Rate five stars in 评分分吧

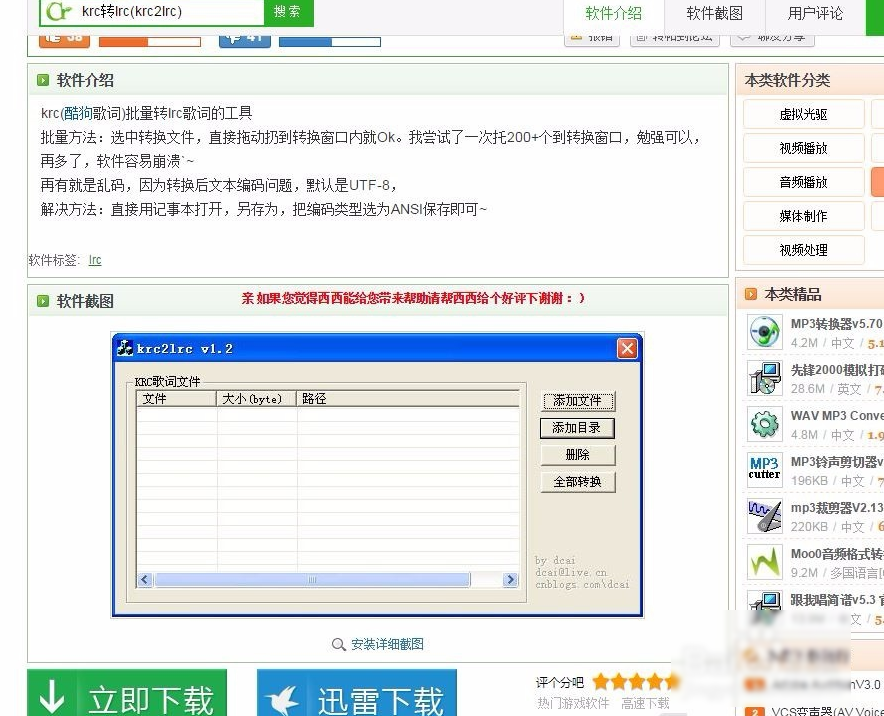pos(665,680)
